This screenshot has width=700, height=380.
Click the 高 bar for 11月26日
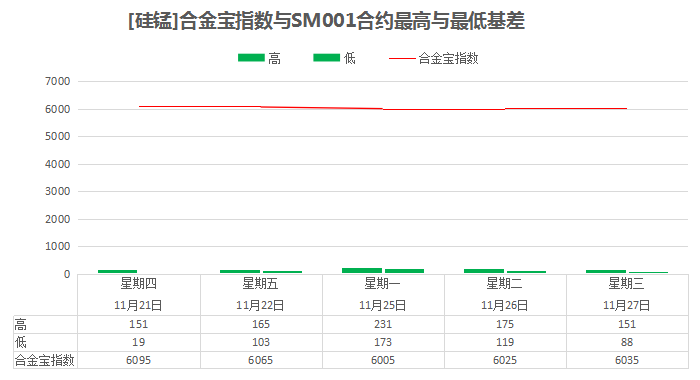pyautogui.click(x=484, y=271)
